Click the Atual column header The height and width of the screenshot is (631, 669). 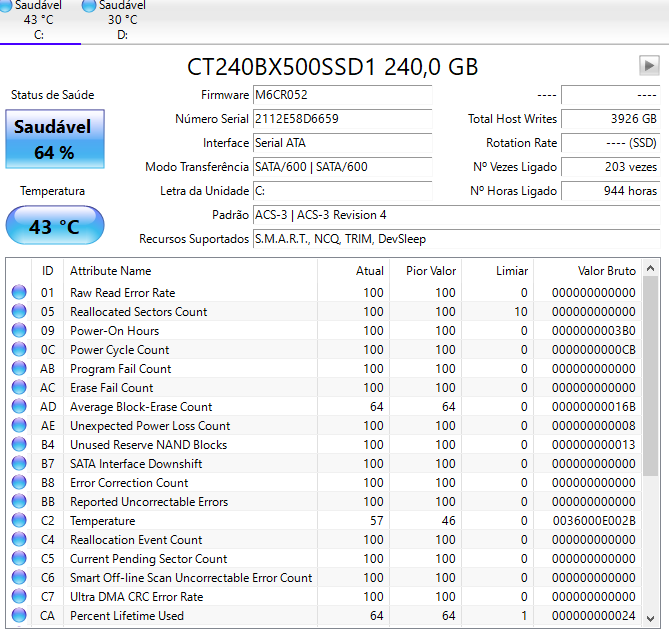click(x=353, y=271)
